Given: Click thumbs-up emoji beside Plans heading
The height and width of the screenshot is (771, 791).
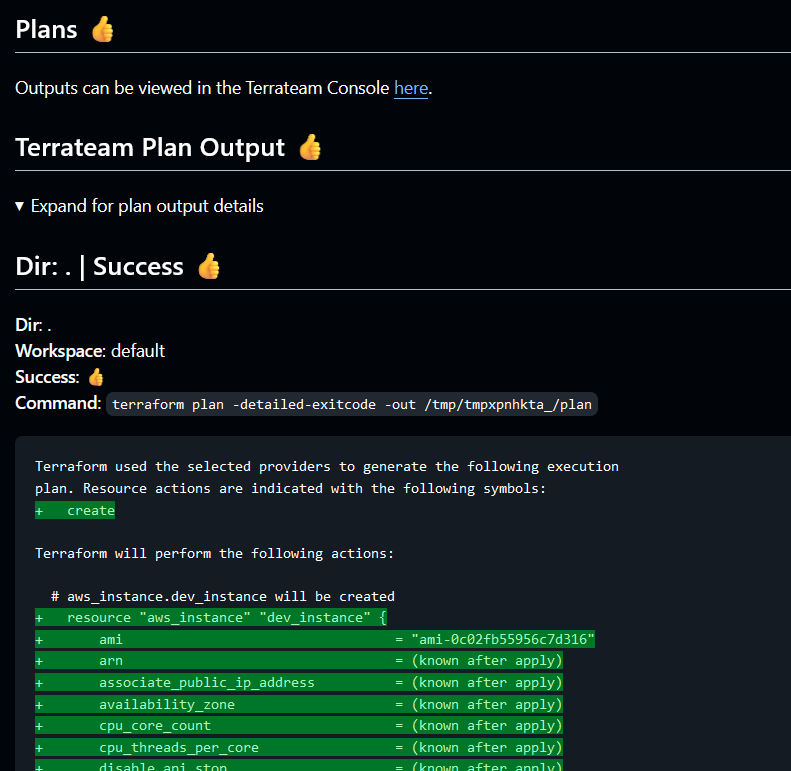Looking at the screenshot, I should coord(103,29).
